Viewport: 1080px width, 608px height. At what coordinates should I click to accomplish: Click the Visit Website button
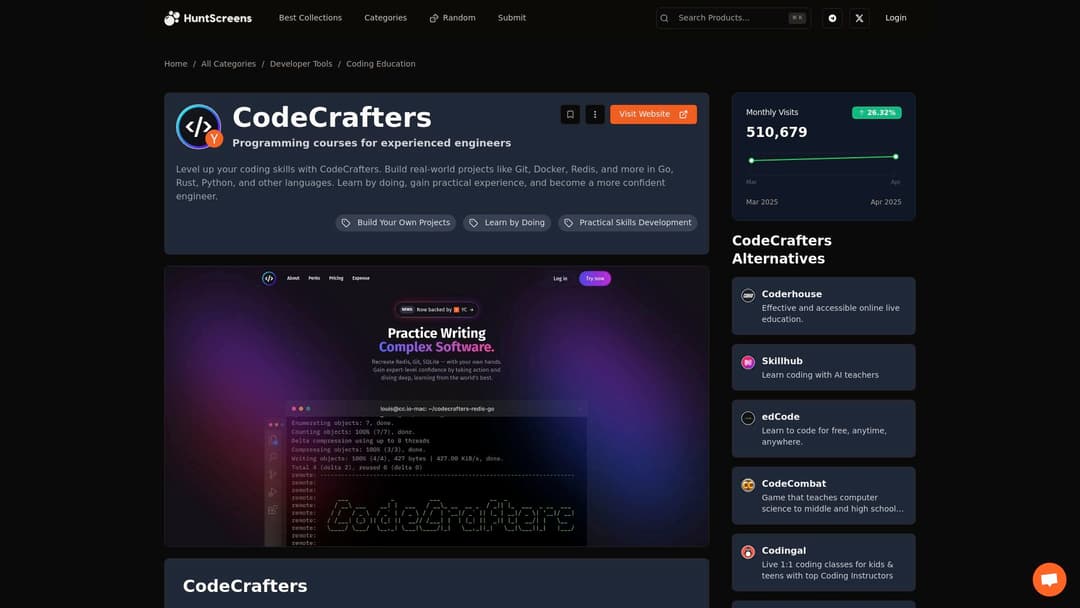pos(653,114)
